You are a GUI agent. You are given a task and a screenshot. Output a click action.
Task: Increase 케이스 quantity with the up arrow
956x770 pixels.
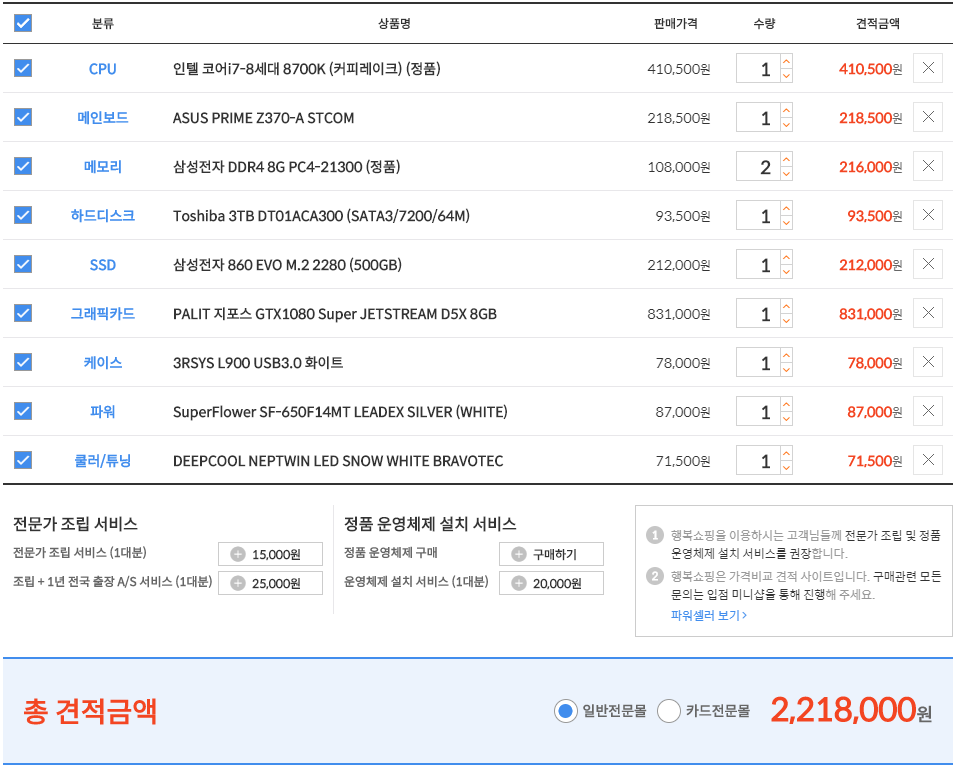pos(787,355)
